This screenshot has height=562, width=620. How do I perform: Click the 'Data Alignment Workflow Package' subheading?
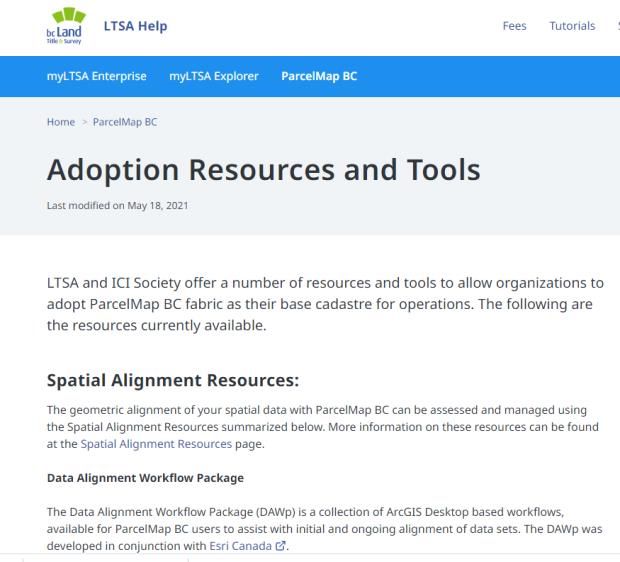pos(145,478)
